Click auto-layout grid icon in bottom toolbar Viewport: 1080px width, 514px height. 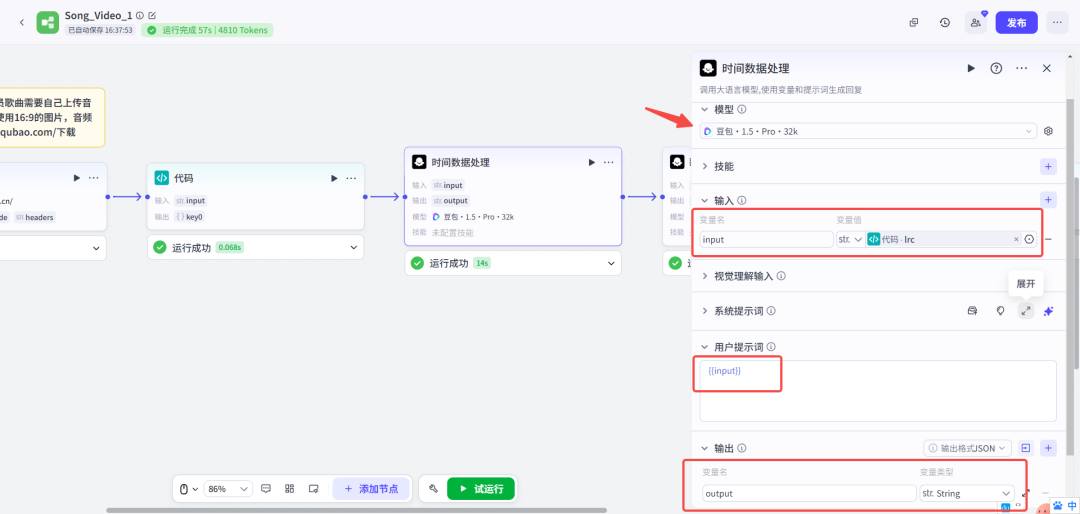(x=290, y=489)
